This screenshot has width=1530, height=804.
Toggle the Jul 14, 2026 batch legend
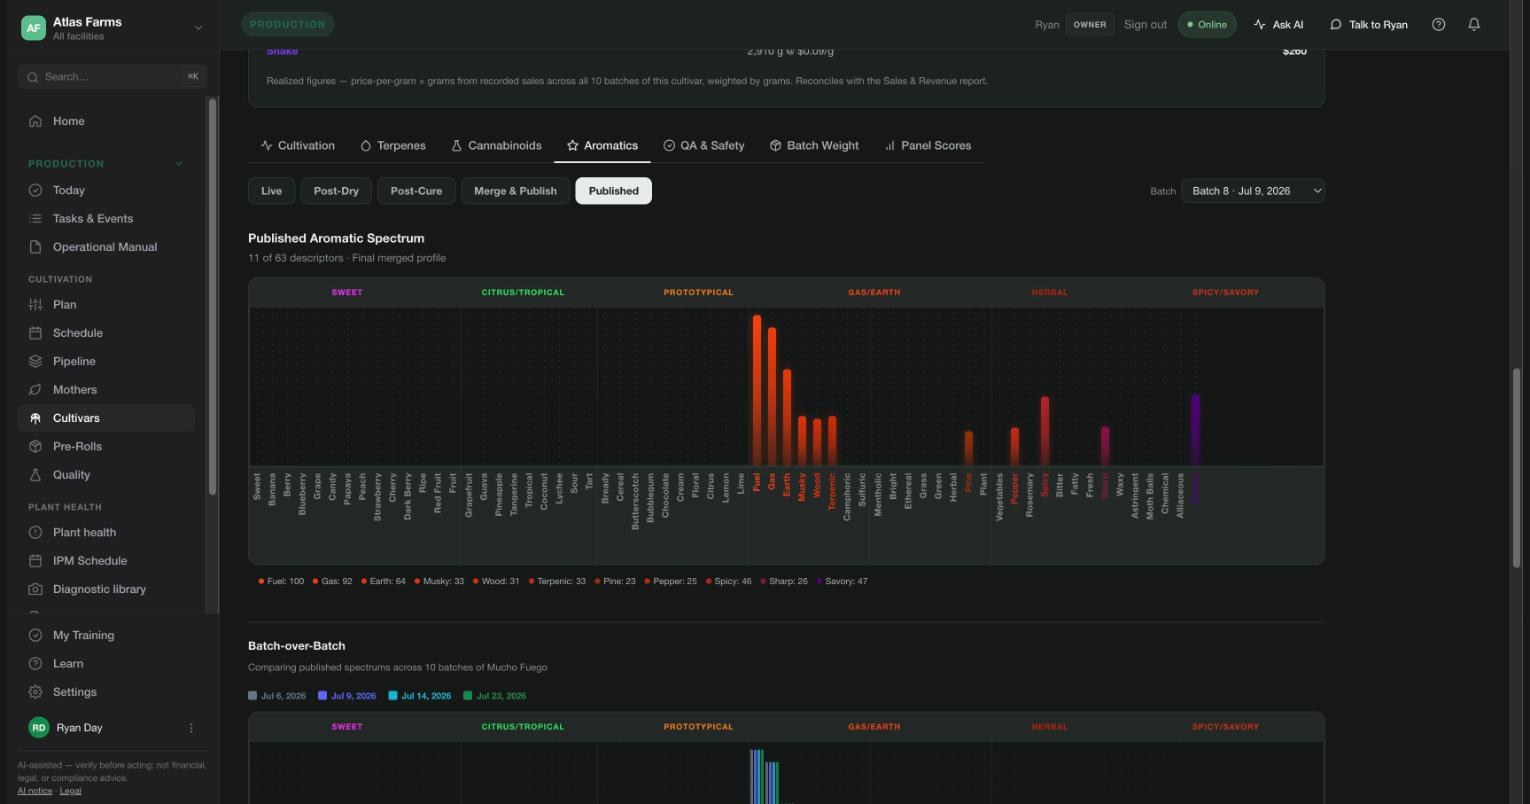pyautogui.click(x=419, y=696)
